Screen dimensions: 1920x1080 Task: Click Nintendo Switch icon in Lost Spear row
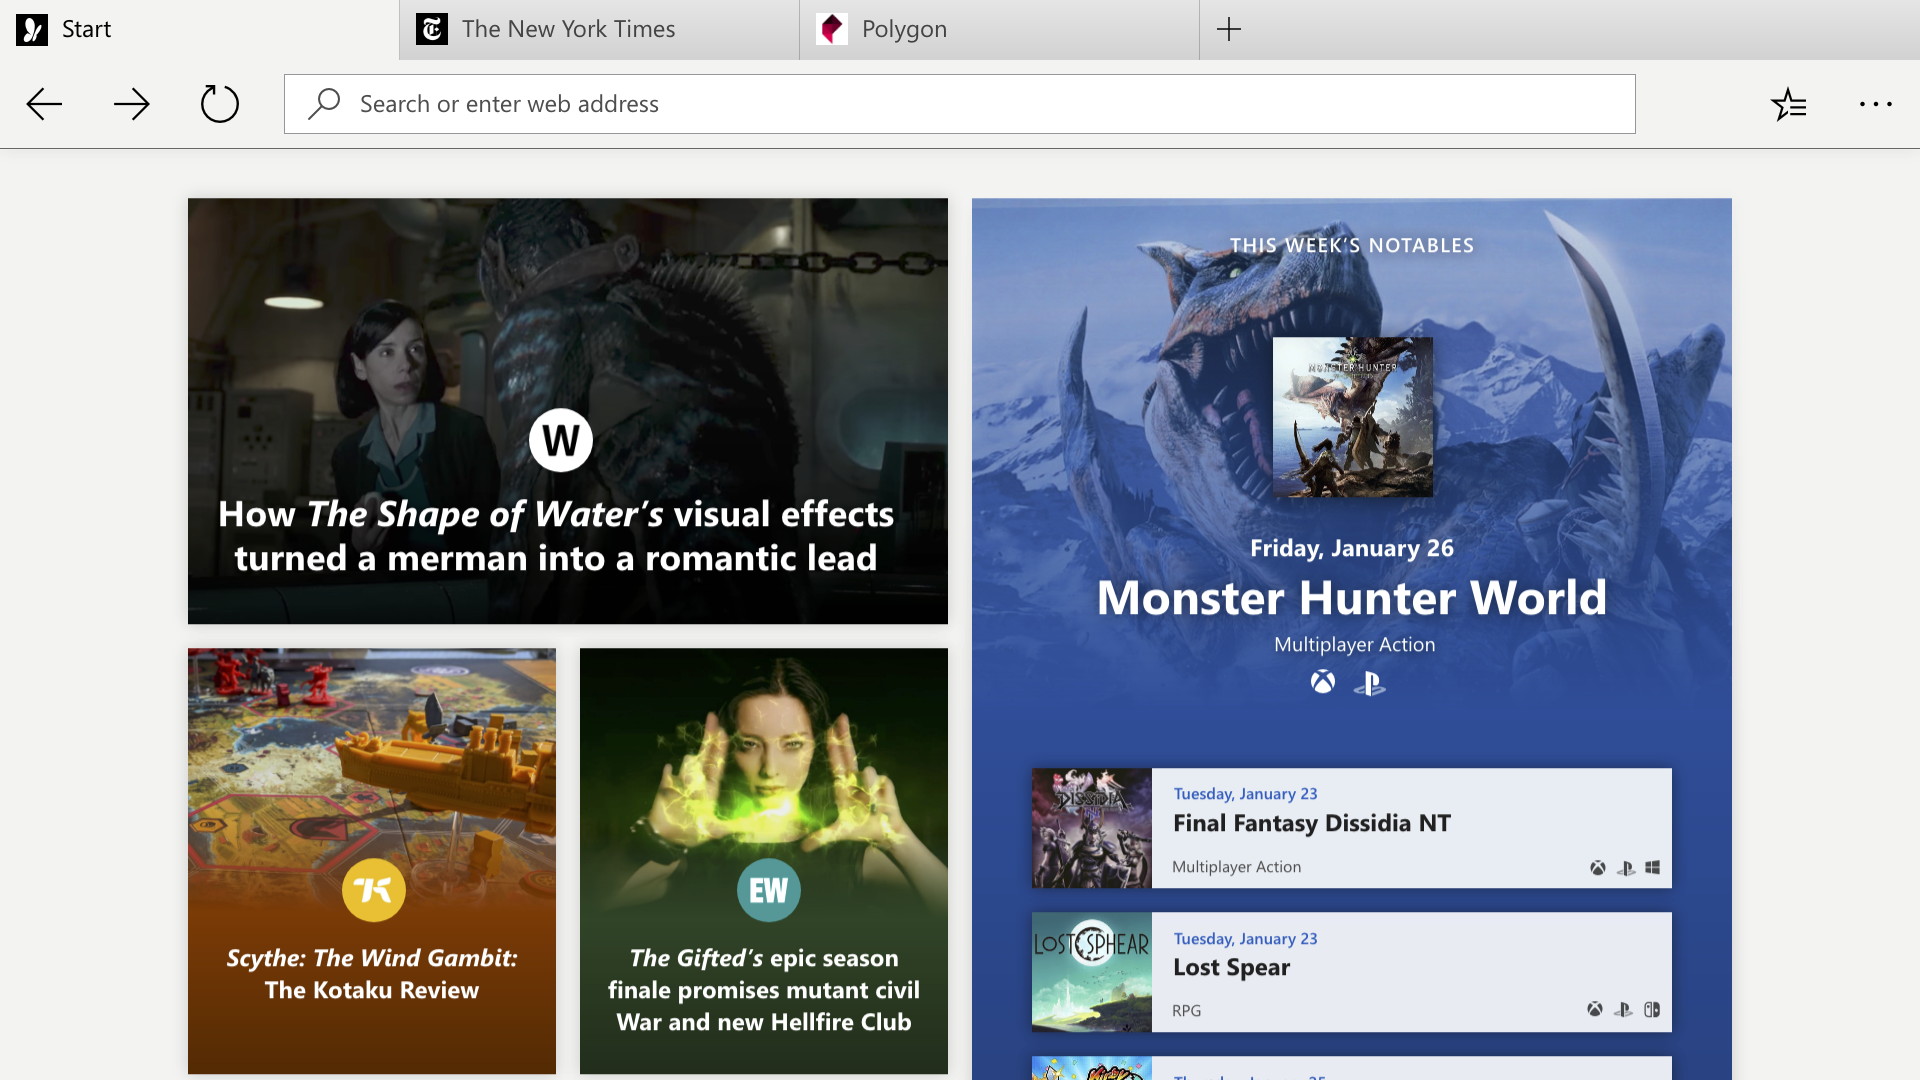[x=1652, y=1010]
